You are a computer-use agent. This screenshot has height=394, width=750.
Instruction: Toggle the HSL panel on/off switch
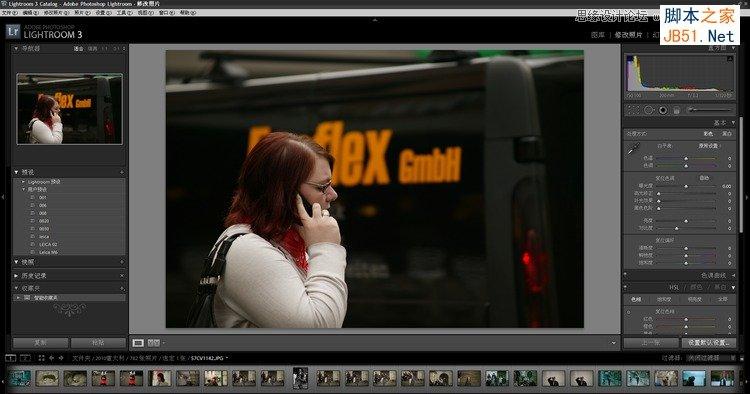coord(625,287)
